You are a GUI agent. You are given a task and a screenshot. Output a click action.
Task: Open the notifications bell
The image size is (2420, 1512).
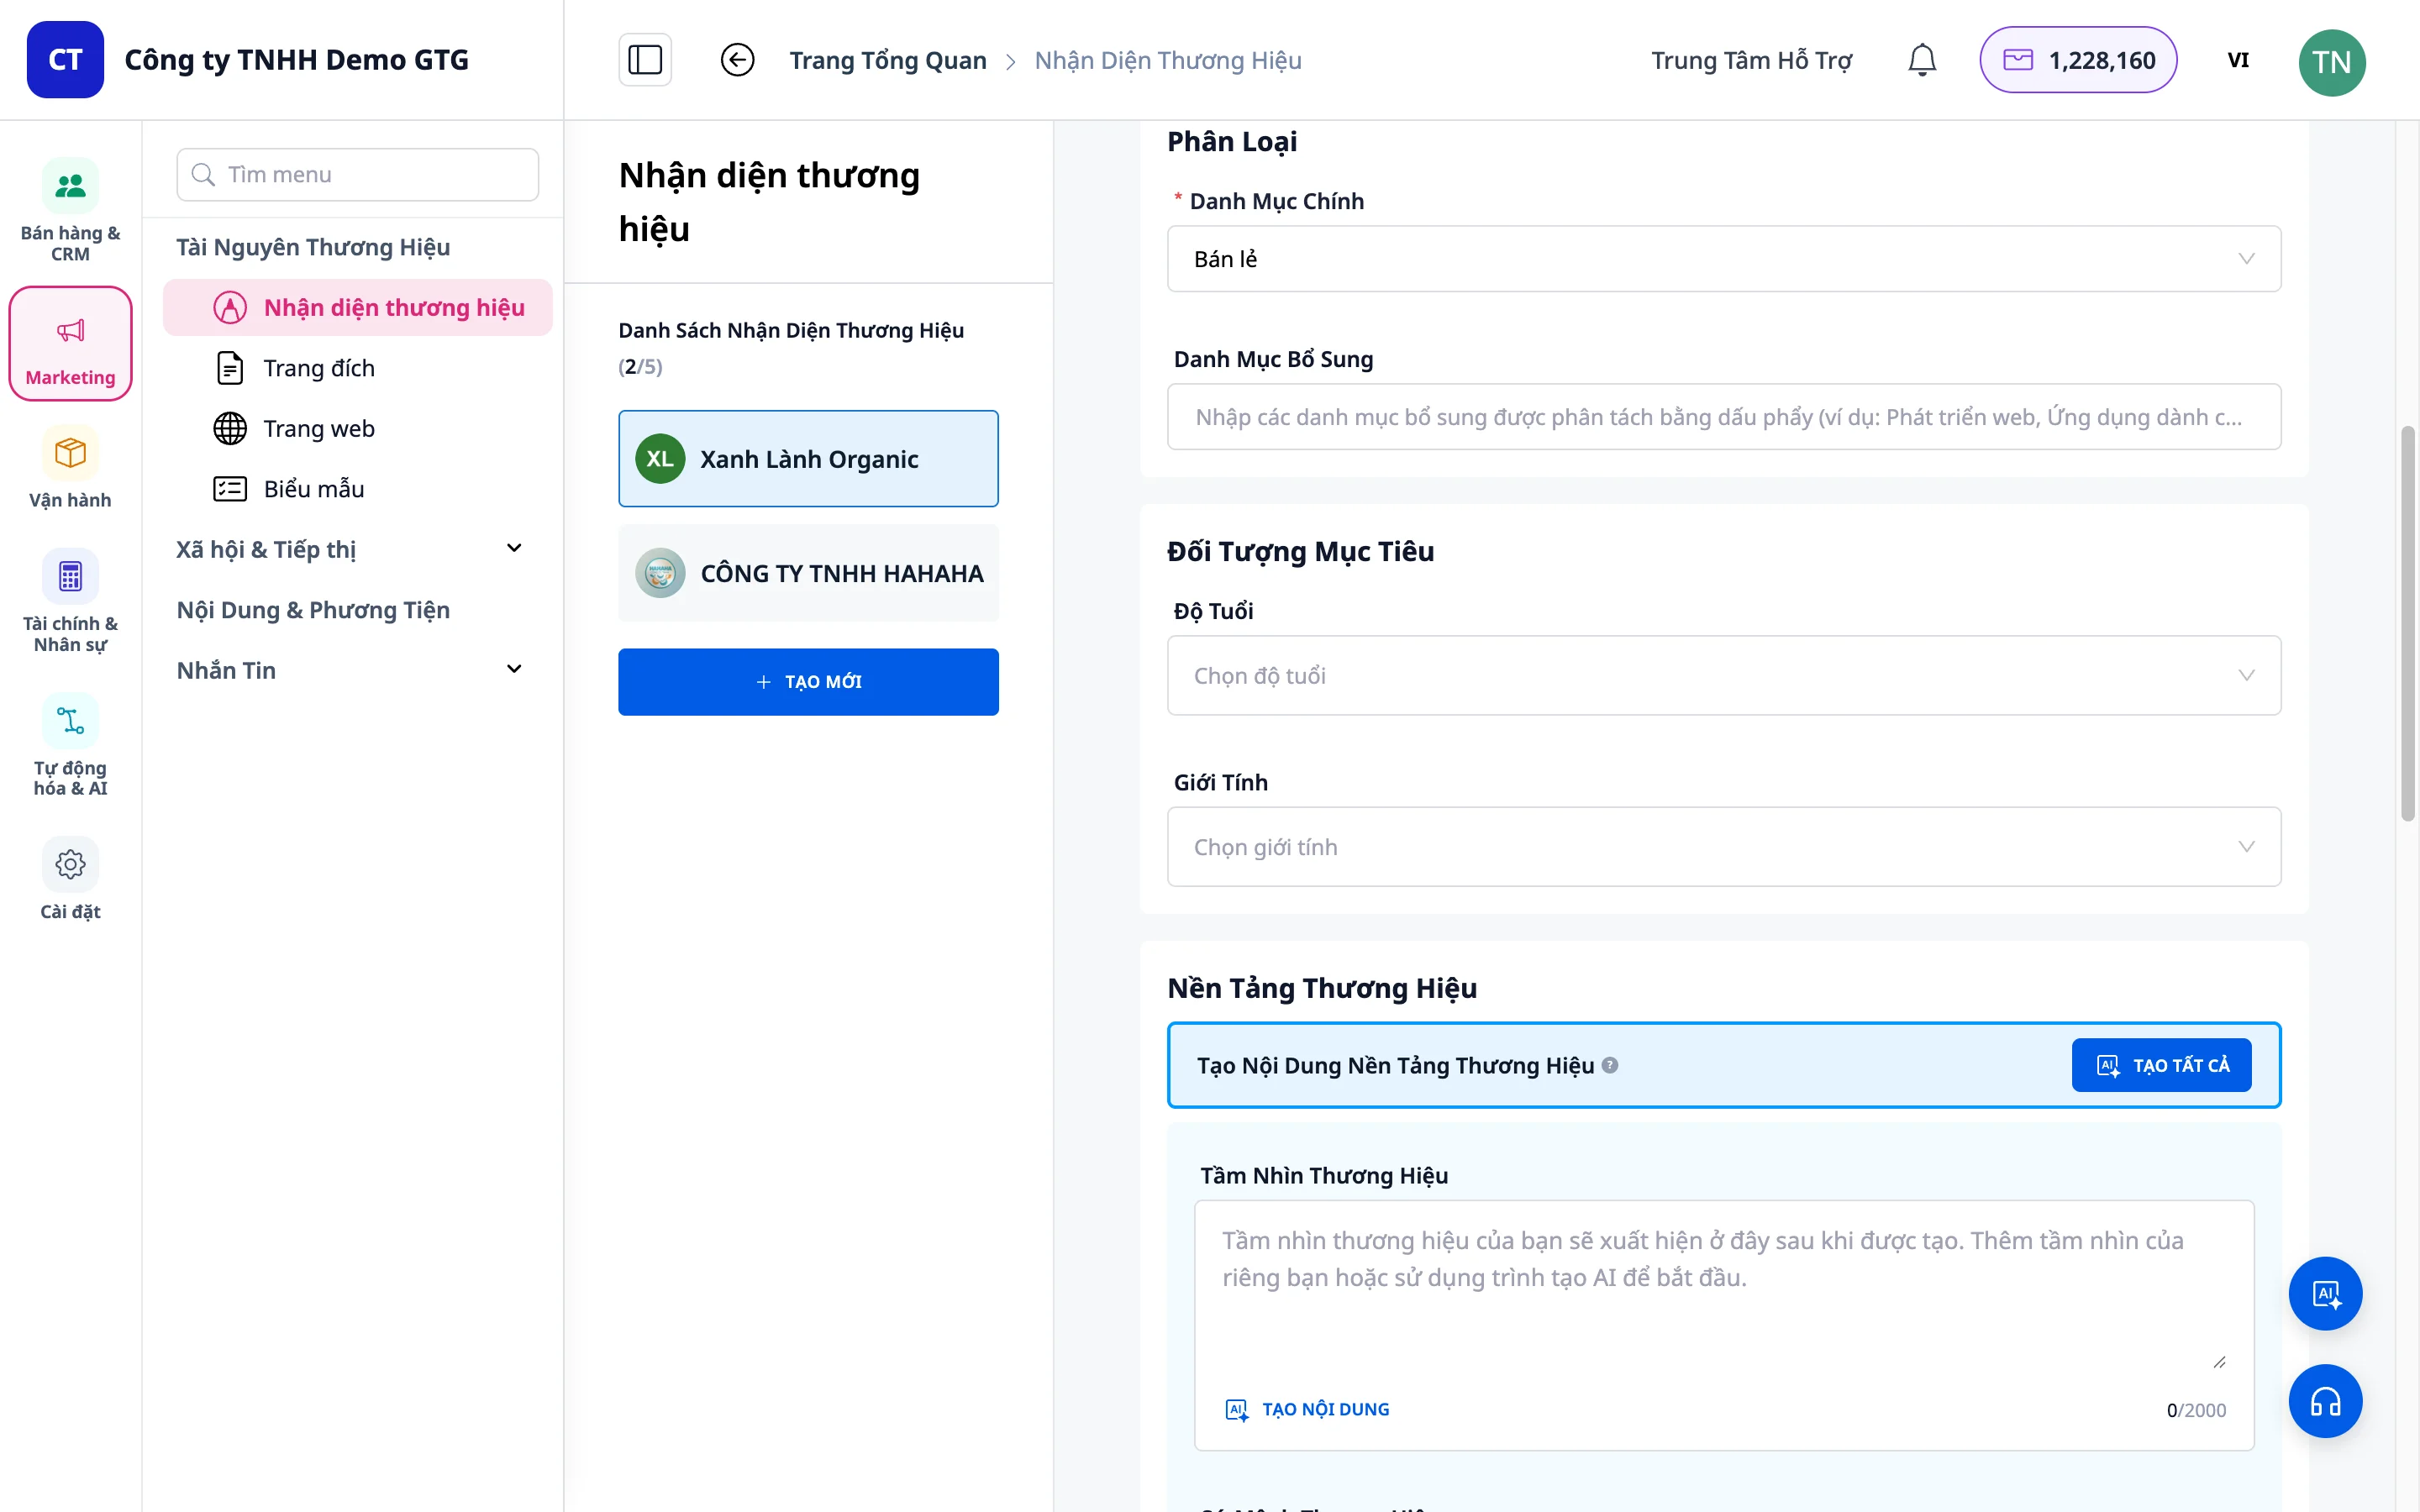[1921, 60]
